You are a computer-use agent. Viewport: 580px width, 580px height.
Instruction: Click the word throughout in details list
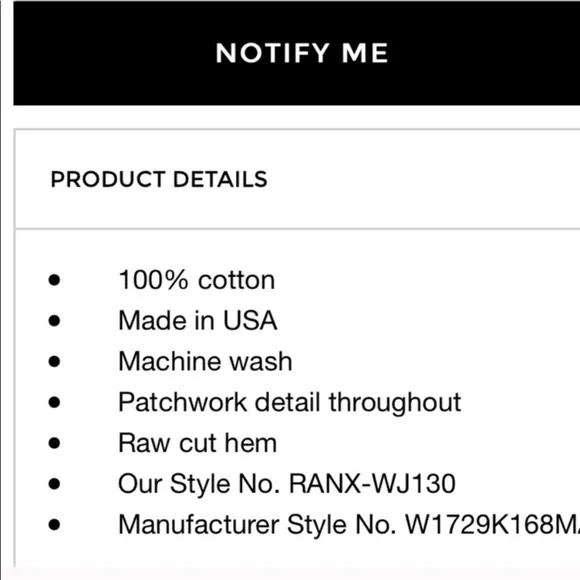pyautogui.click(x=395, y=402)
